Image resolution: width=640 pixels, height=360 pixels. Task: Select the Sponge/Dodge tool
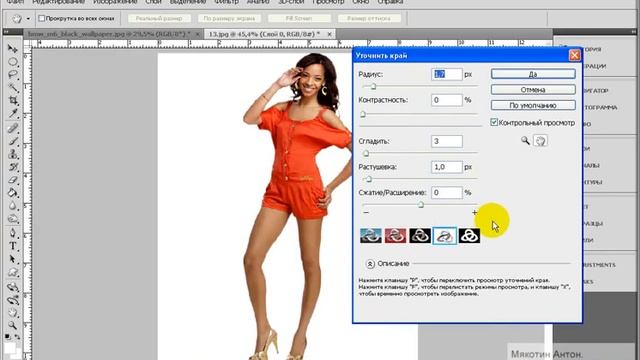point(13,219)
